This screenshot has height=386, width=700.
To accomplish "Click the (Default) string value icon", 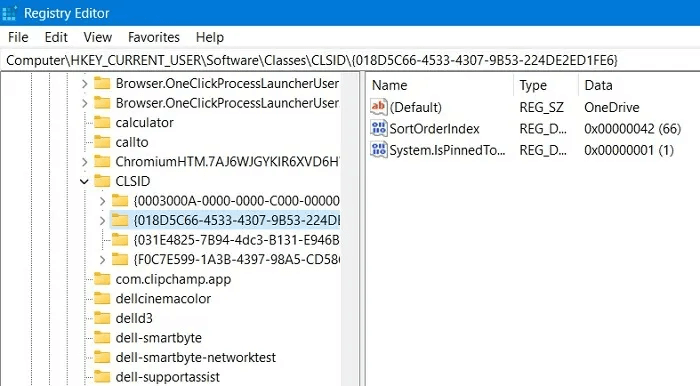I will click(379, 107).
